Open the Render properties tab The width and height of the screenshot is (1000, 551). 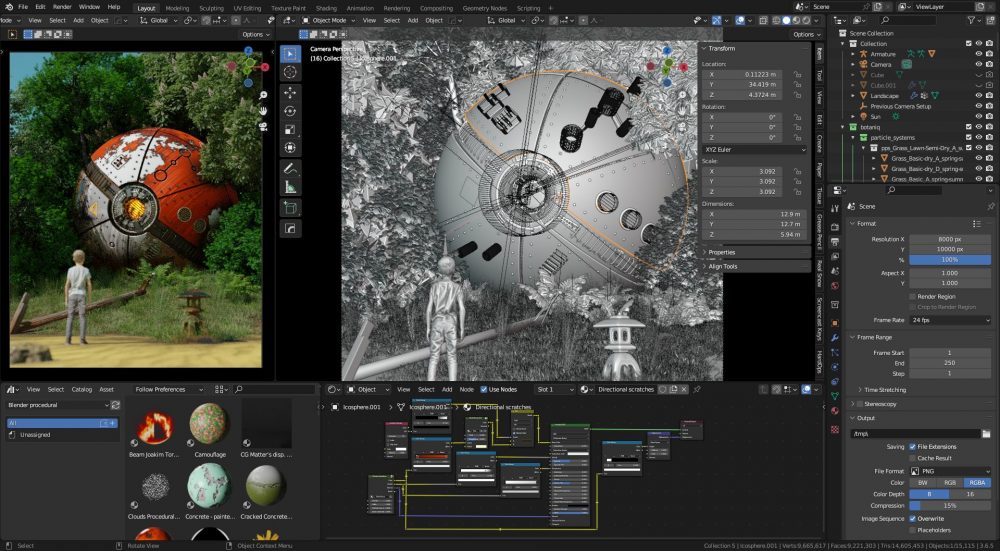835,227
